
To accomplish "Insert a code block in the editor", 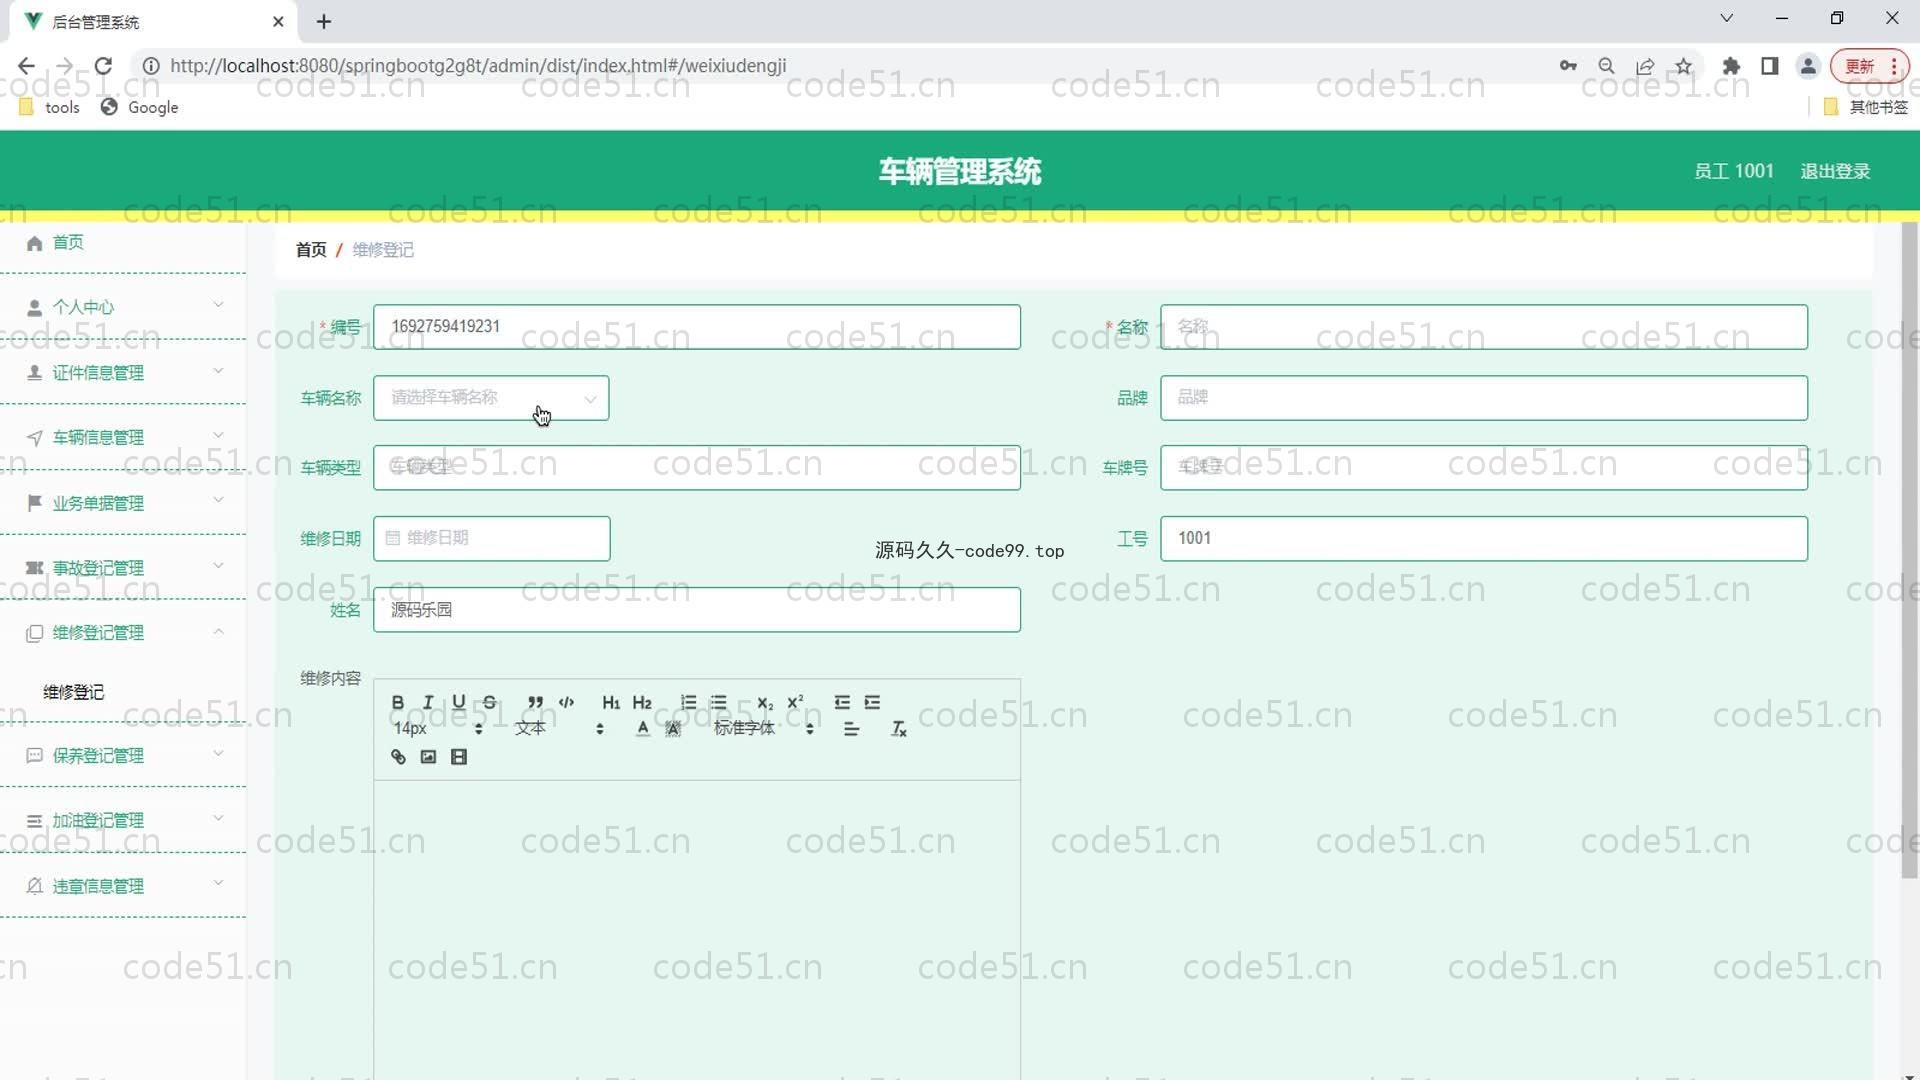I will [x=566, y=702].
